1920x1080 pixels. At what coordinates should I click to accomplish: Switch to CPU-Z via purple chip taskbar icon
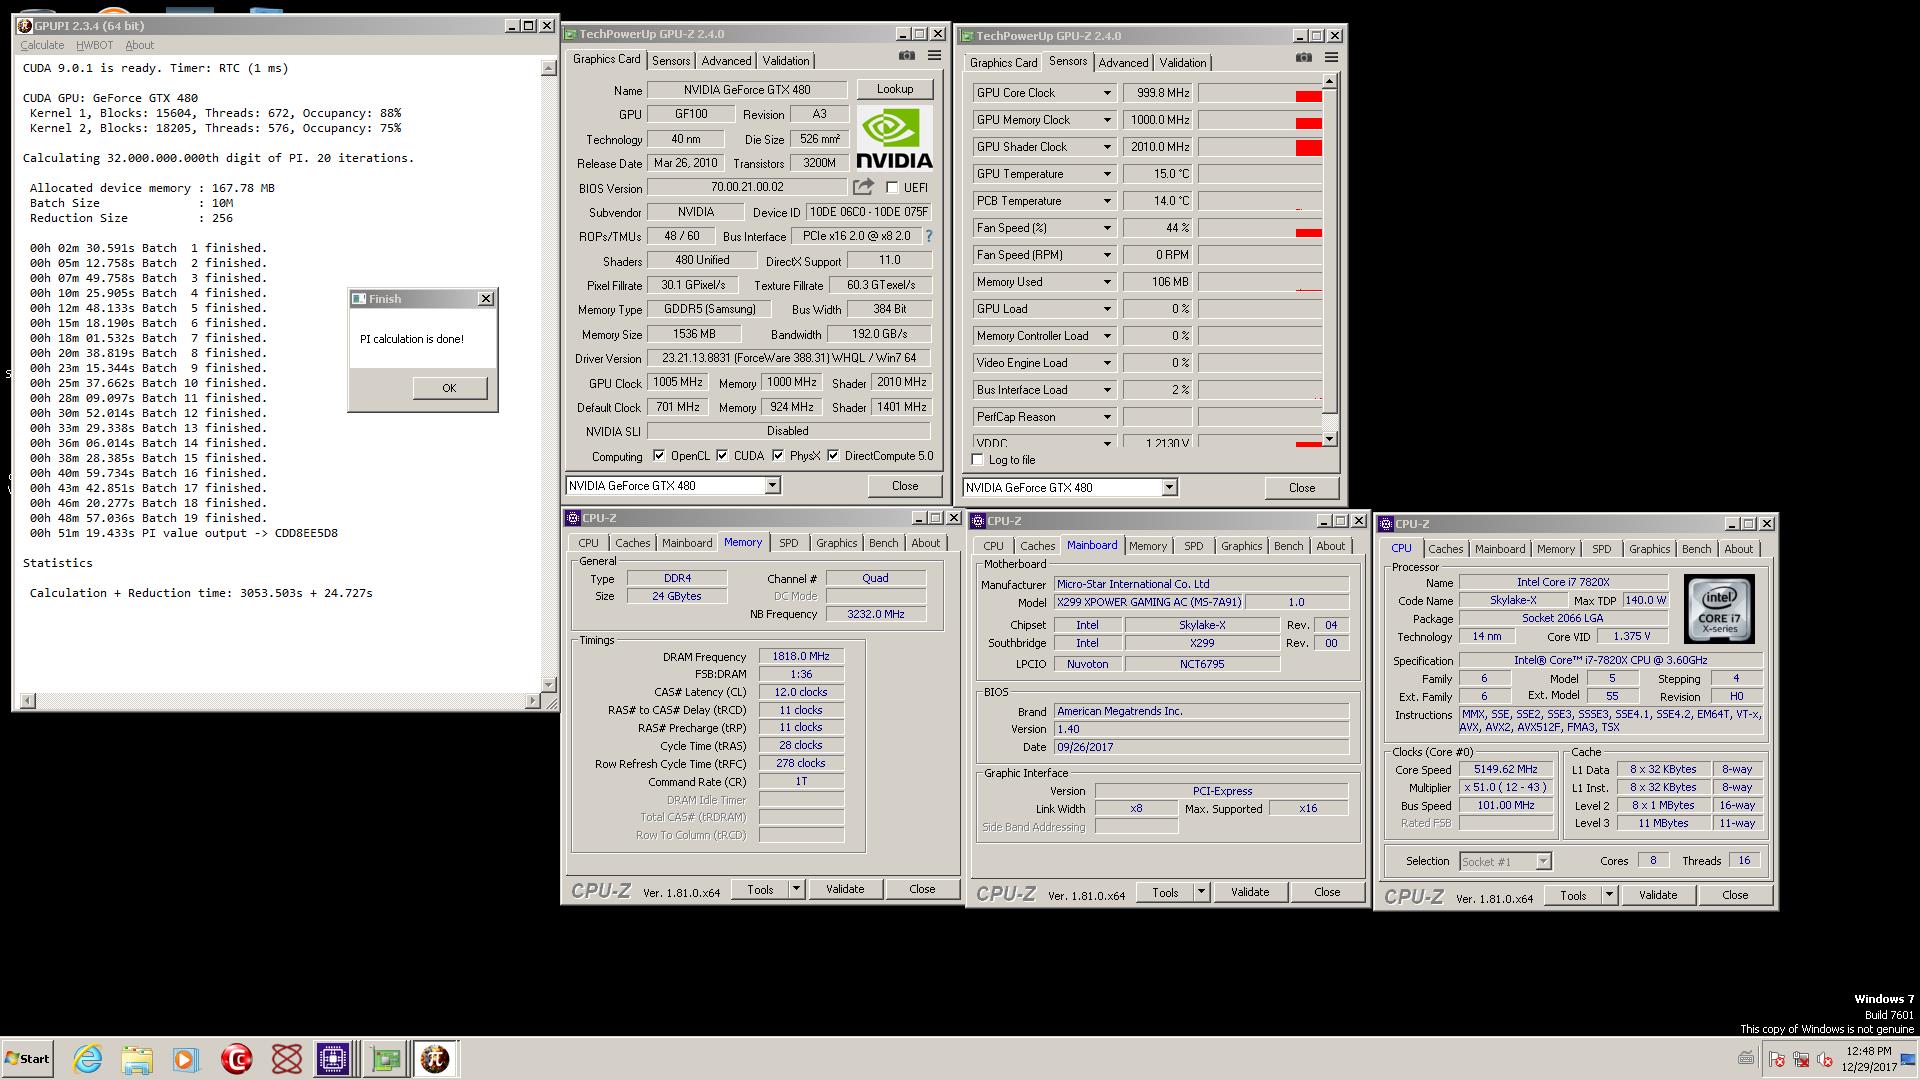coord(333,1059)
